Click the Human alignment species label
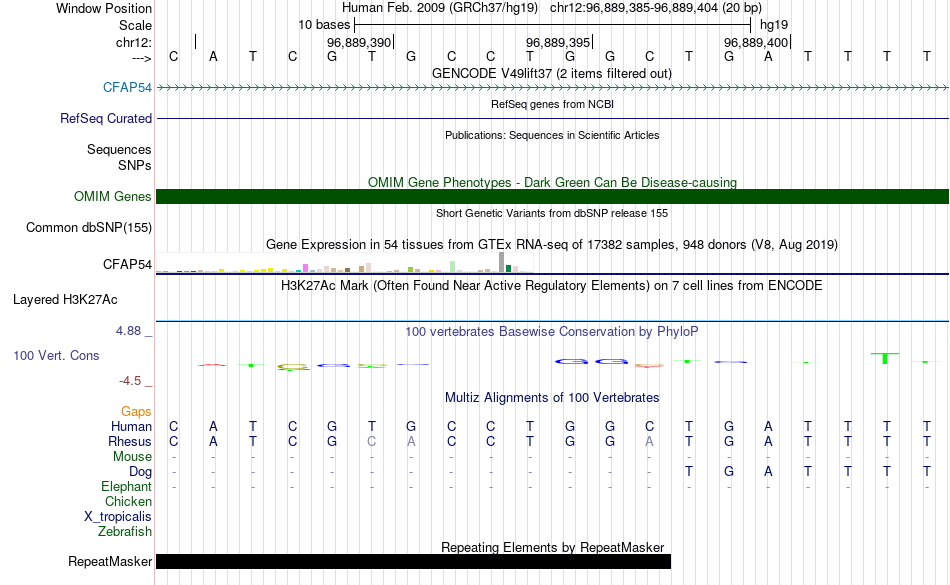 131,426
